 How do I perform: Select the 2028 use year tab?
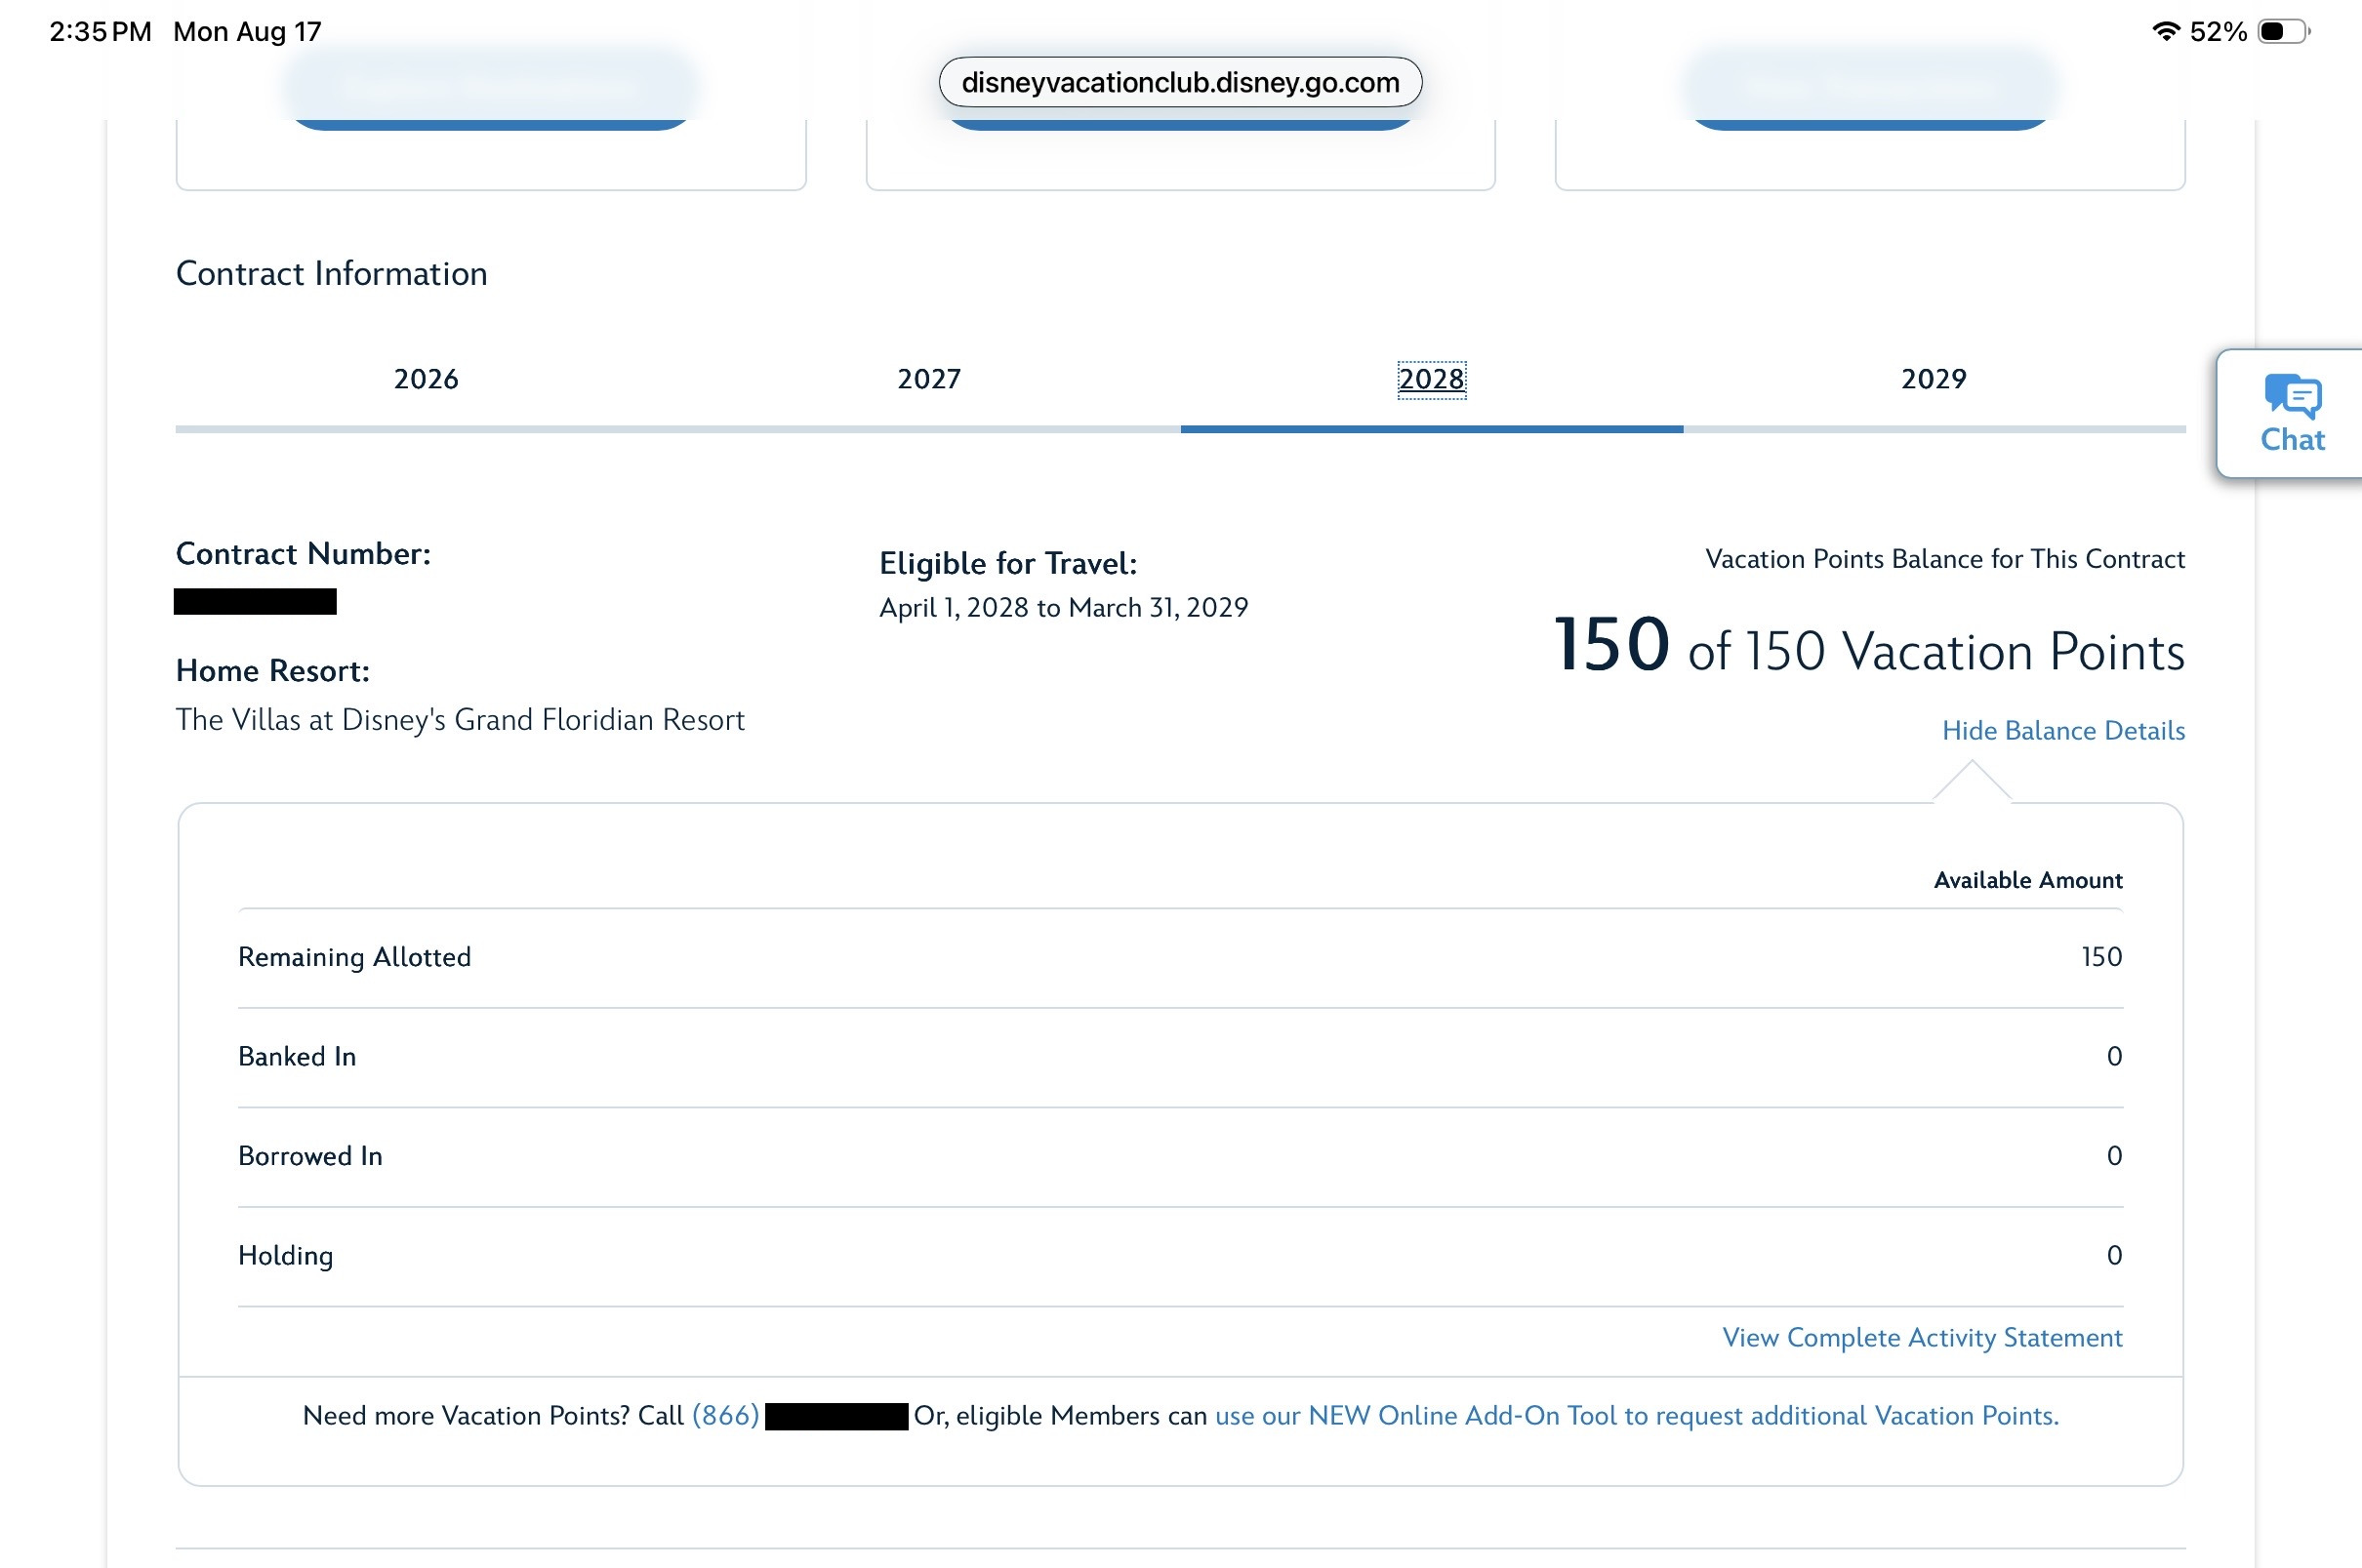(x=1431, y=379)
